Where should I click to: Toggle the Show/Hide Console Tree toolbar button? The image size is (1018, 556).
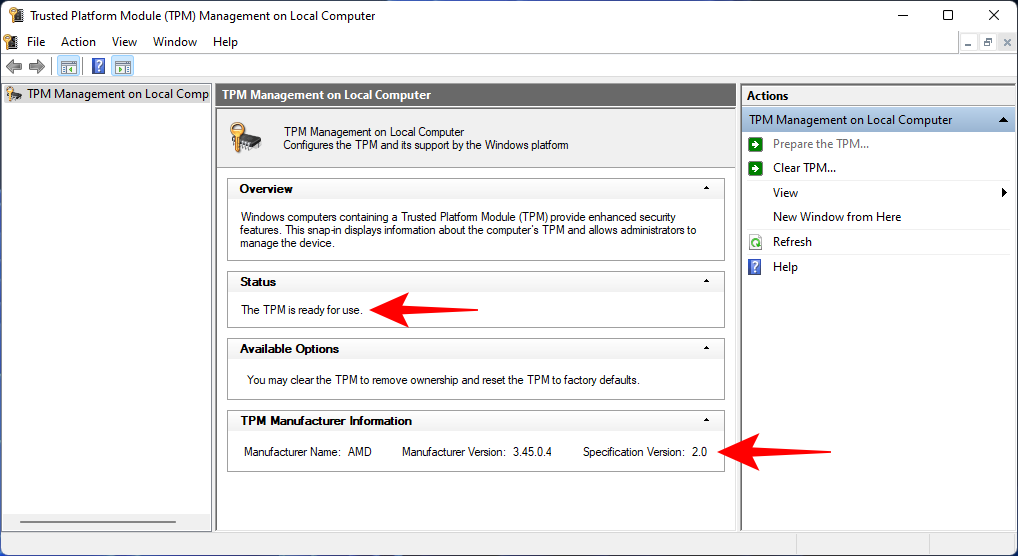click(68, 67)
